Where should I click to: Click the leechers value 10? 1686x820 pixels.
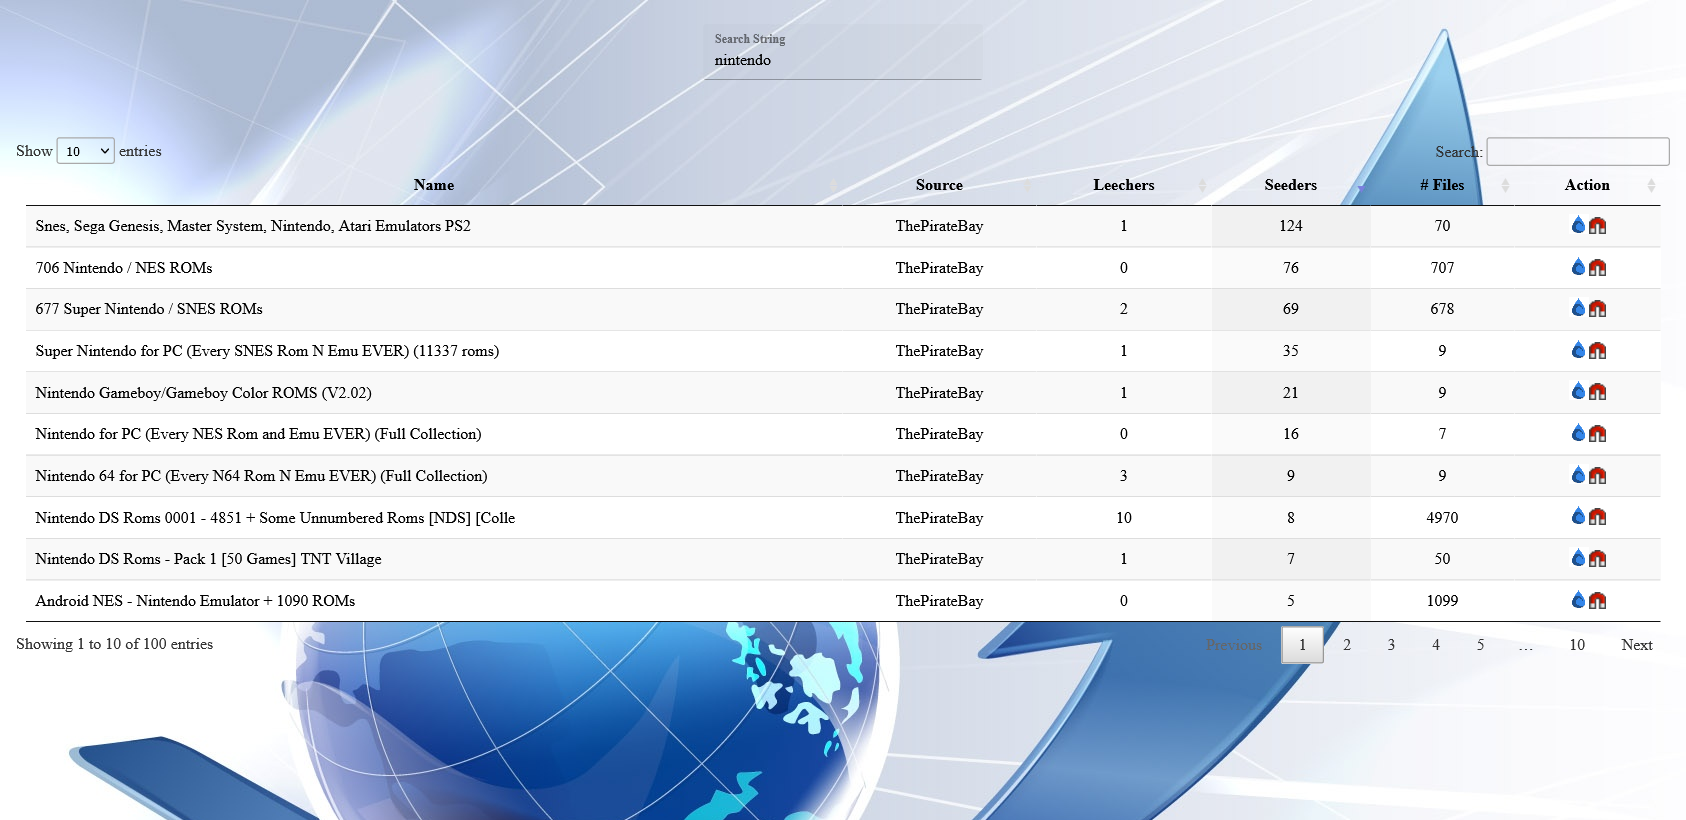(x=1124, y=518)
